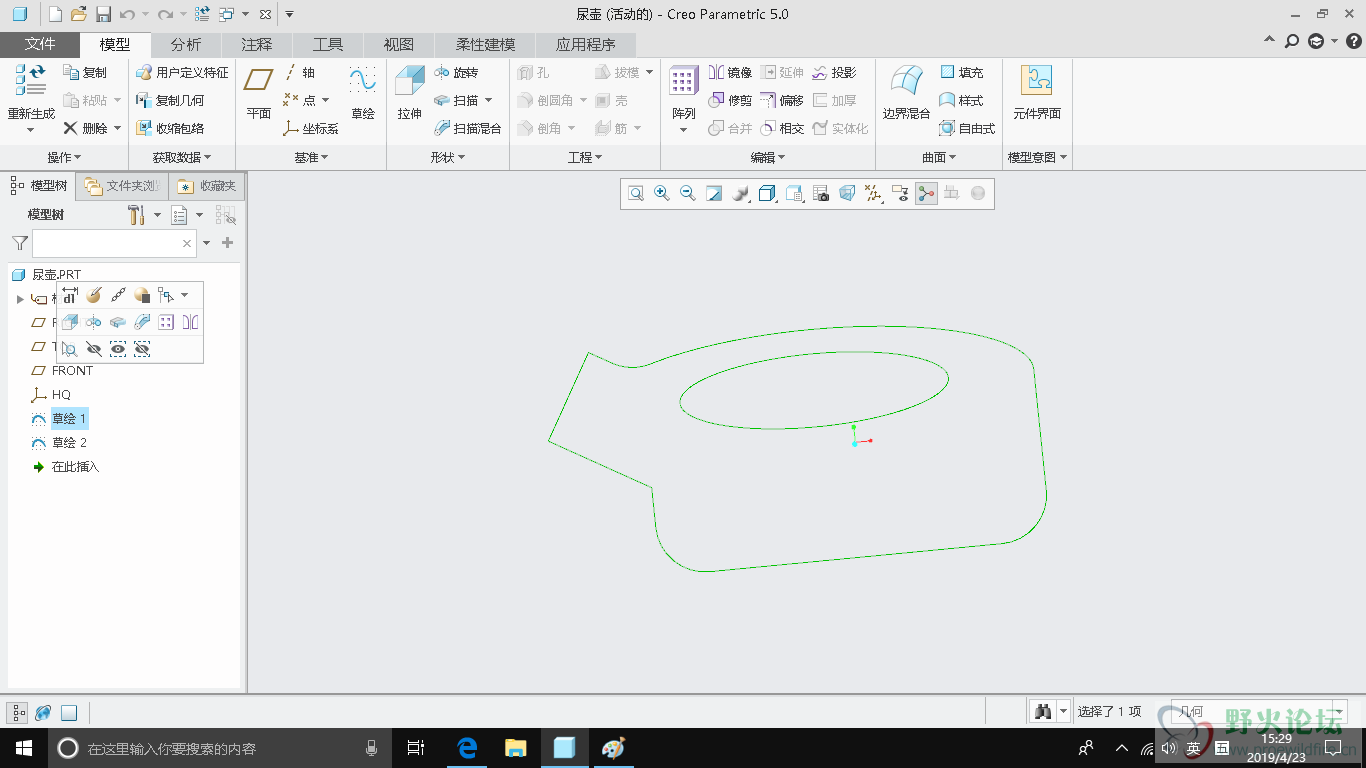
Task: Switch to the 视图 (View) ribbon tab
Action: pyautogui.click(x=399, y=44)
